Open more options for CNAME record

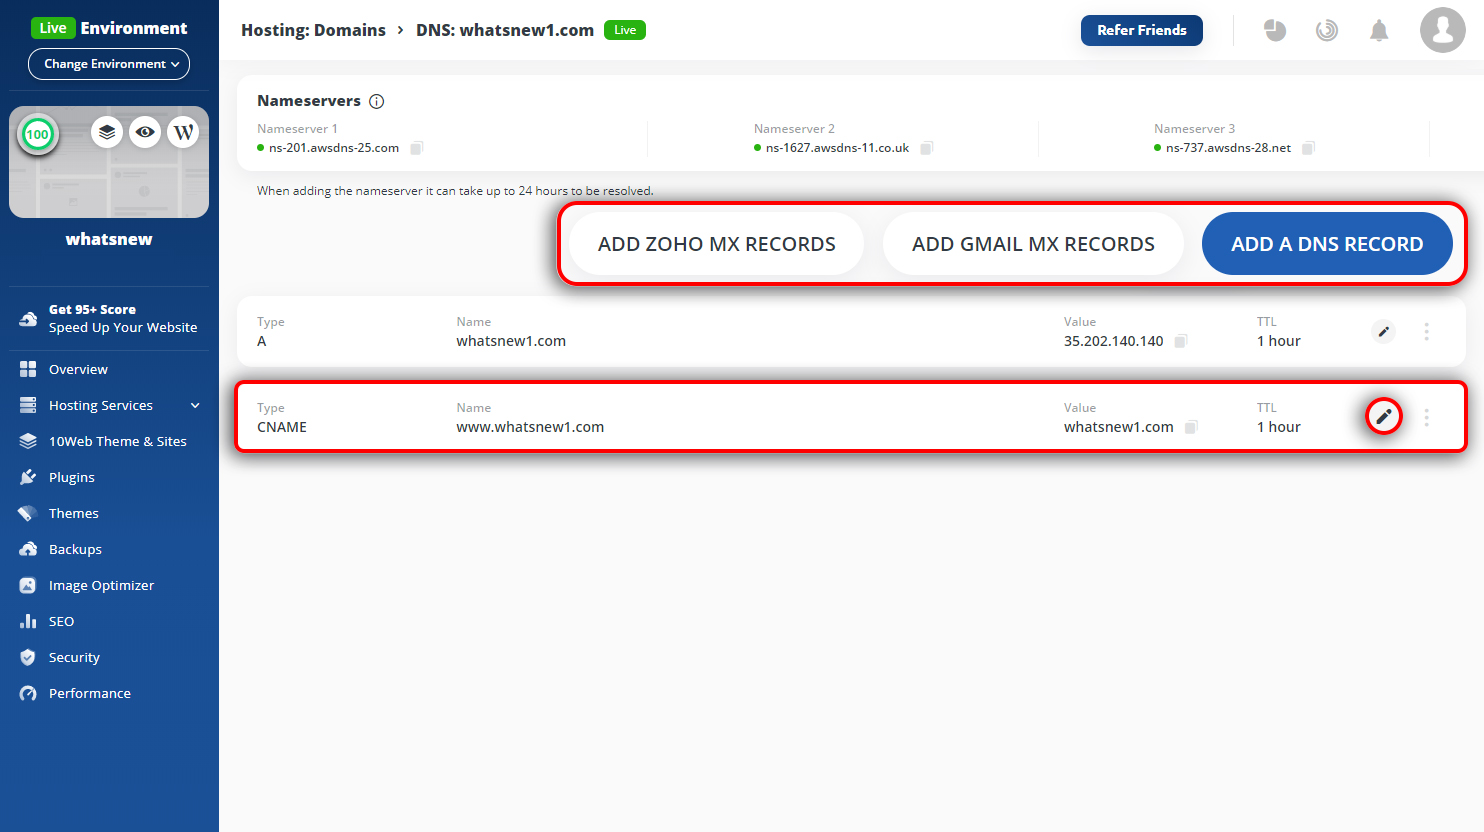pyautogui.click(x=1427, y=417)
